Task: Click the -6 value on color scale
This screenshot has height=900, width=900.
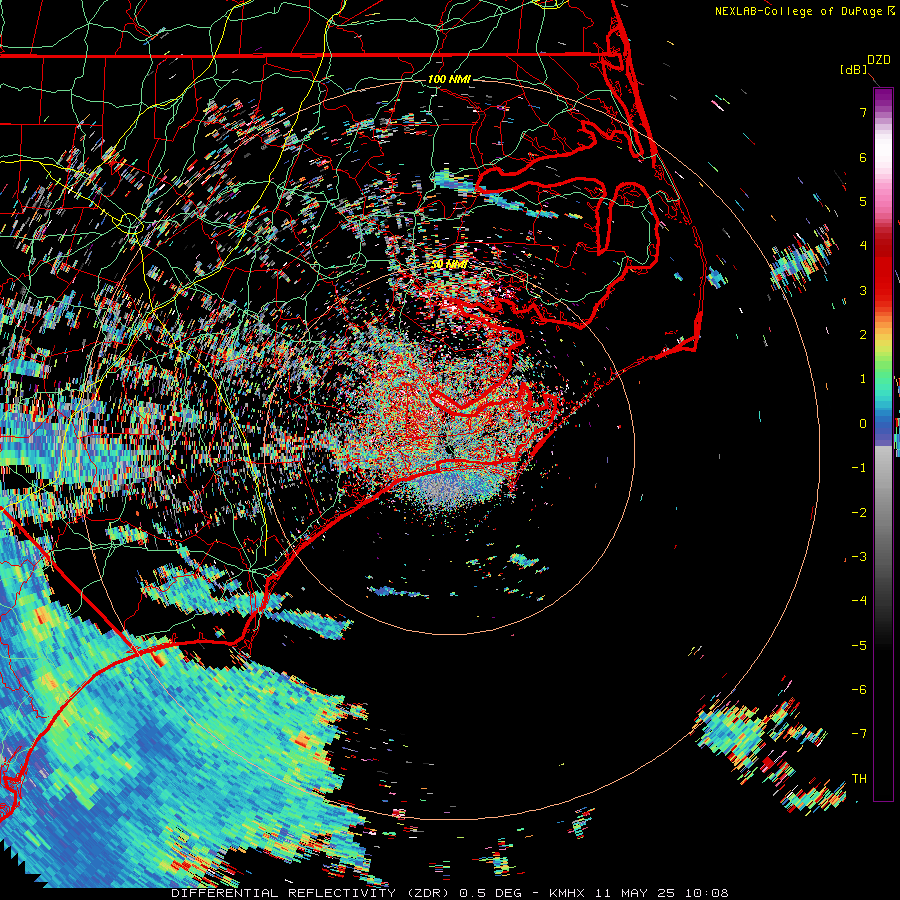Action: (859, 690)
